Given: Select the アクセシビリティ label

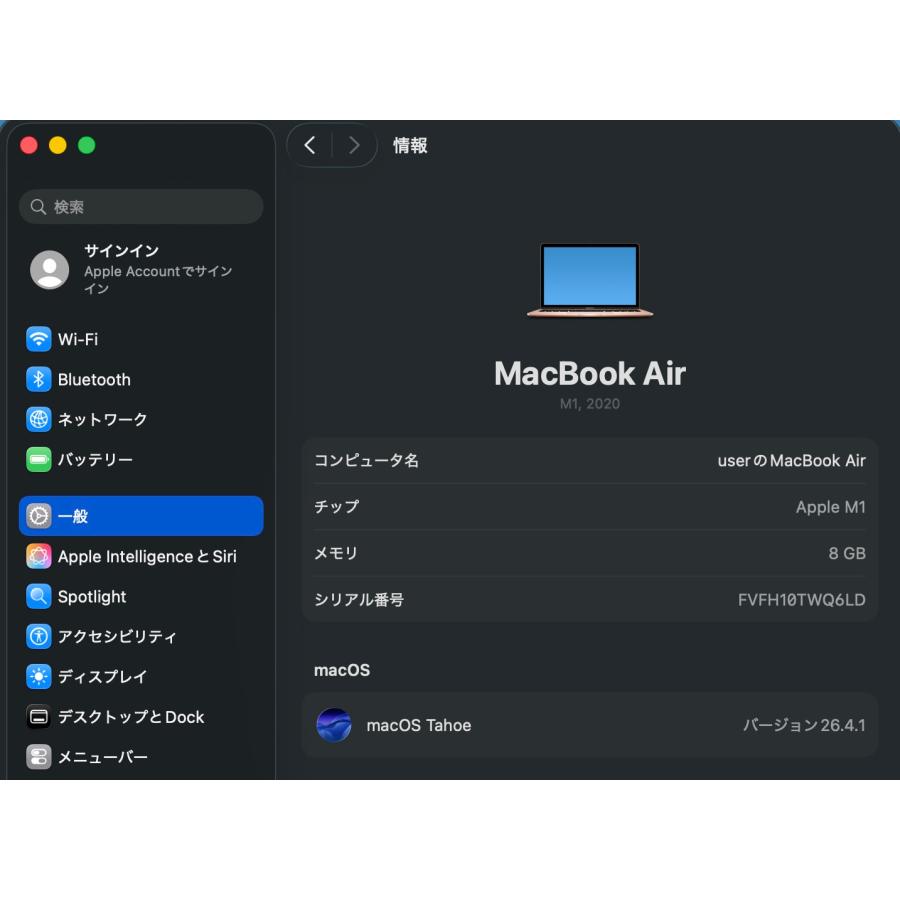Looking at the screenshot, I should (117, 637).
